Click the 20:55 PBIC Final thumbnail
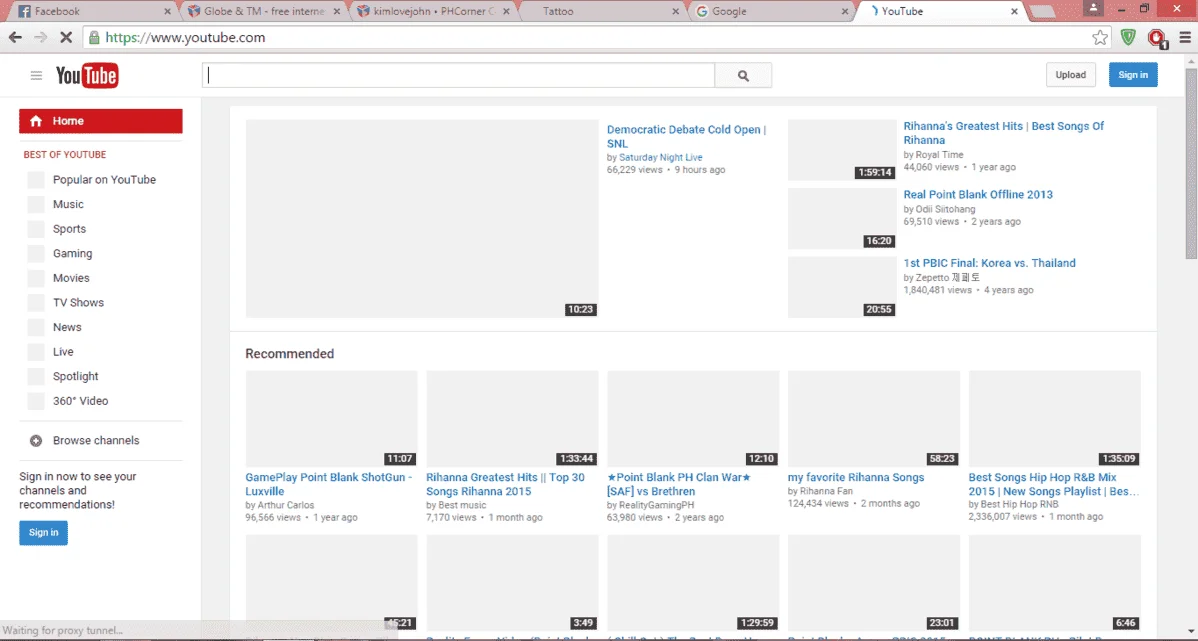This screenshot has width=1198, height=641. pos(842,287)
